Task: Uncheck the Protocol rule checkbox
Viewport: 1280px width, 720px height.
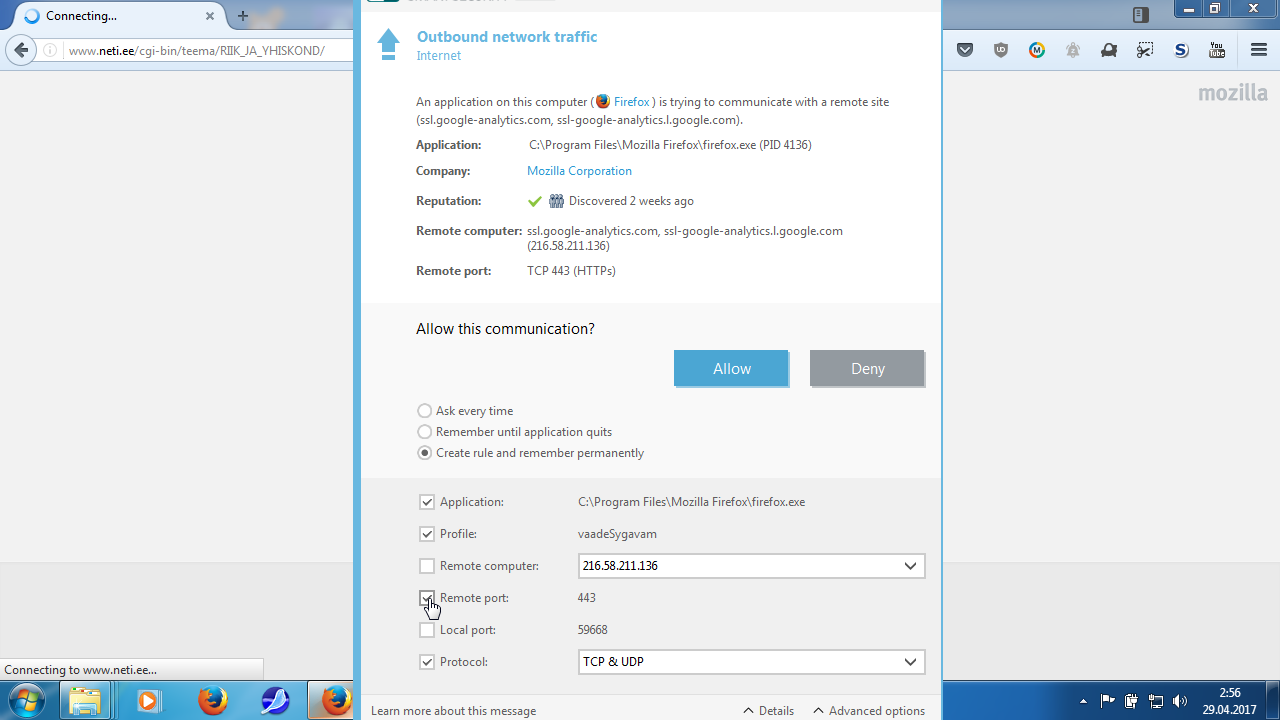Action: click(x=427, y=662)
